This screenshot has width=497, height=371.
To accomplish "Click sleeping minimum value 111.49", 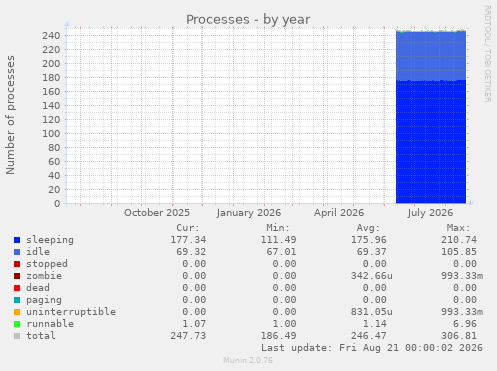I will (x=279, y=240).
